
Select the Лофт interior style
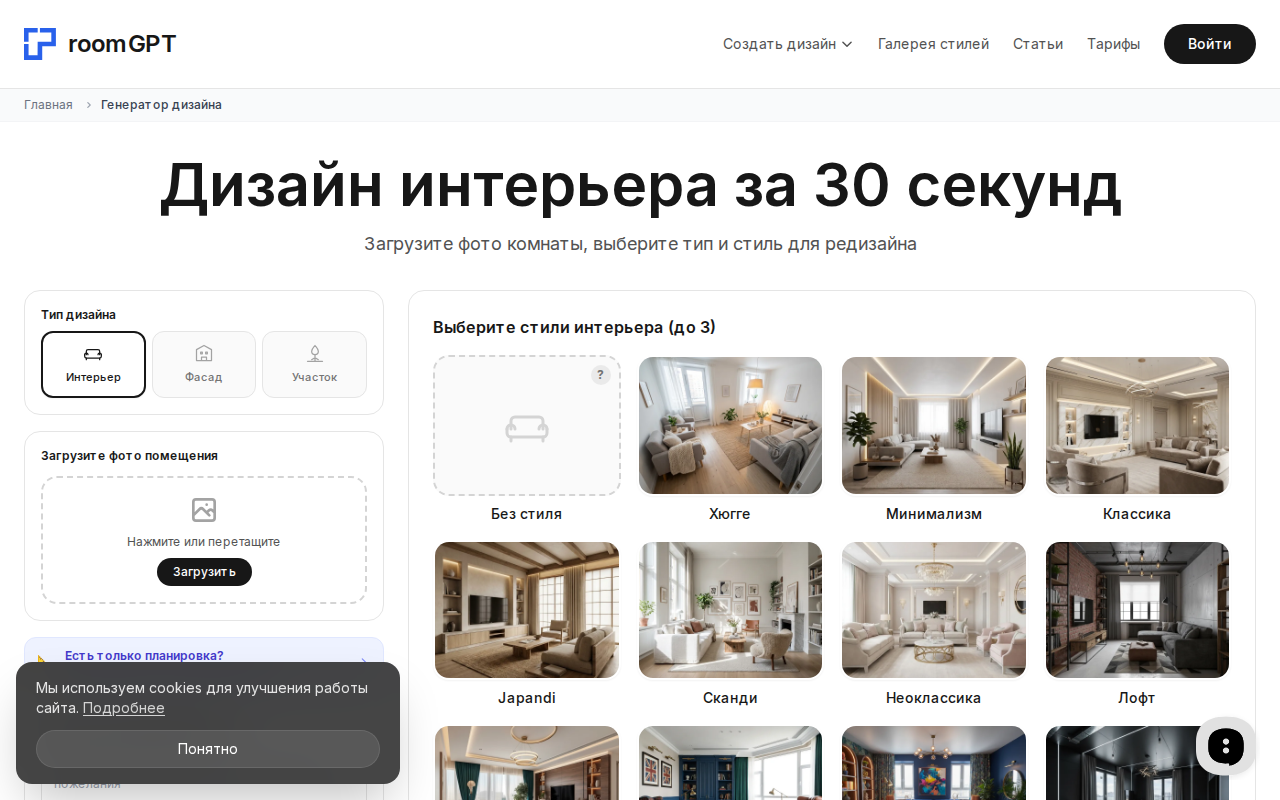pyautogui.click(x=1137, y=610)
